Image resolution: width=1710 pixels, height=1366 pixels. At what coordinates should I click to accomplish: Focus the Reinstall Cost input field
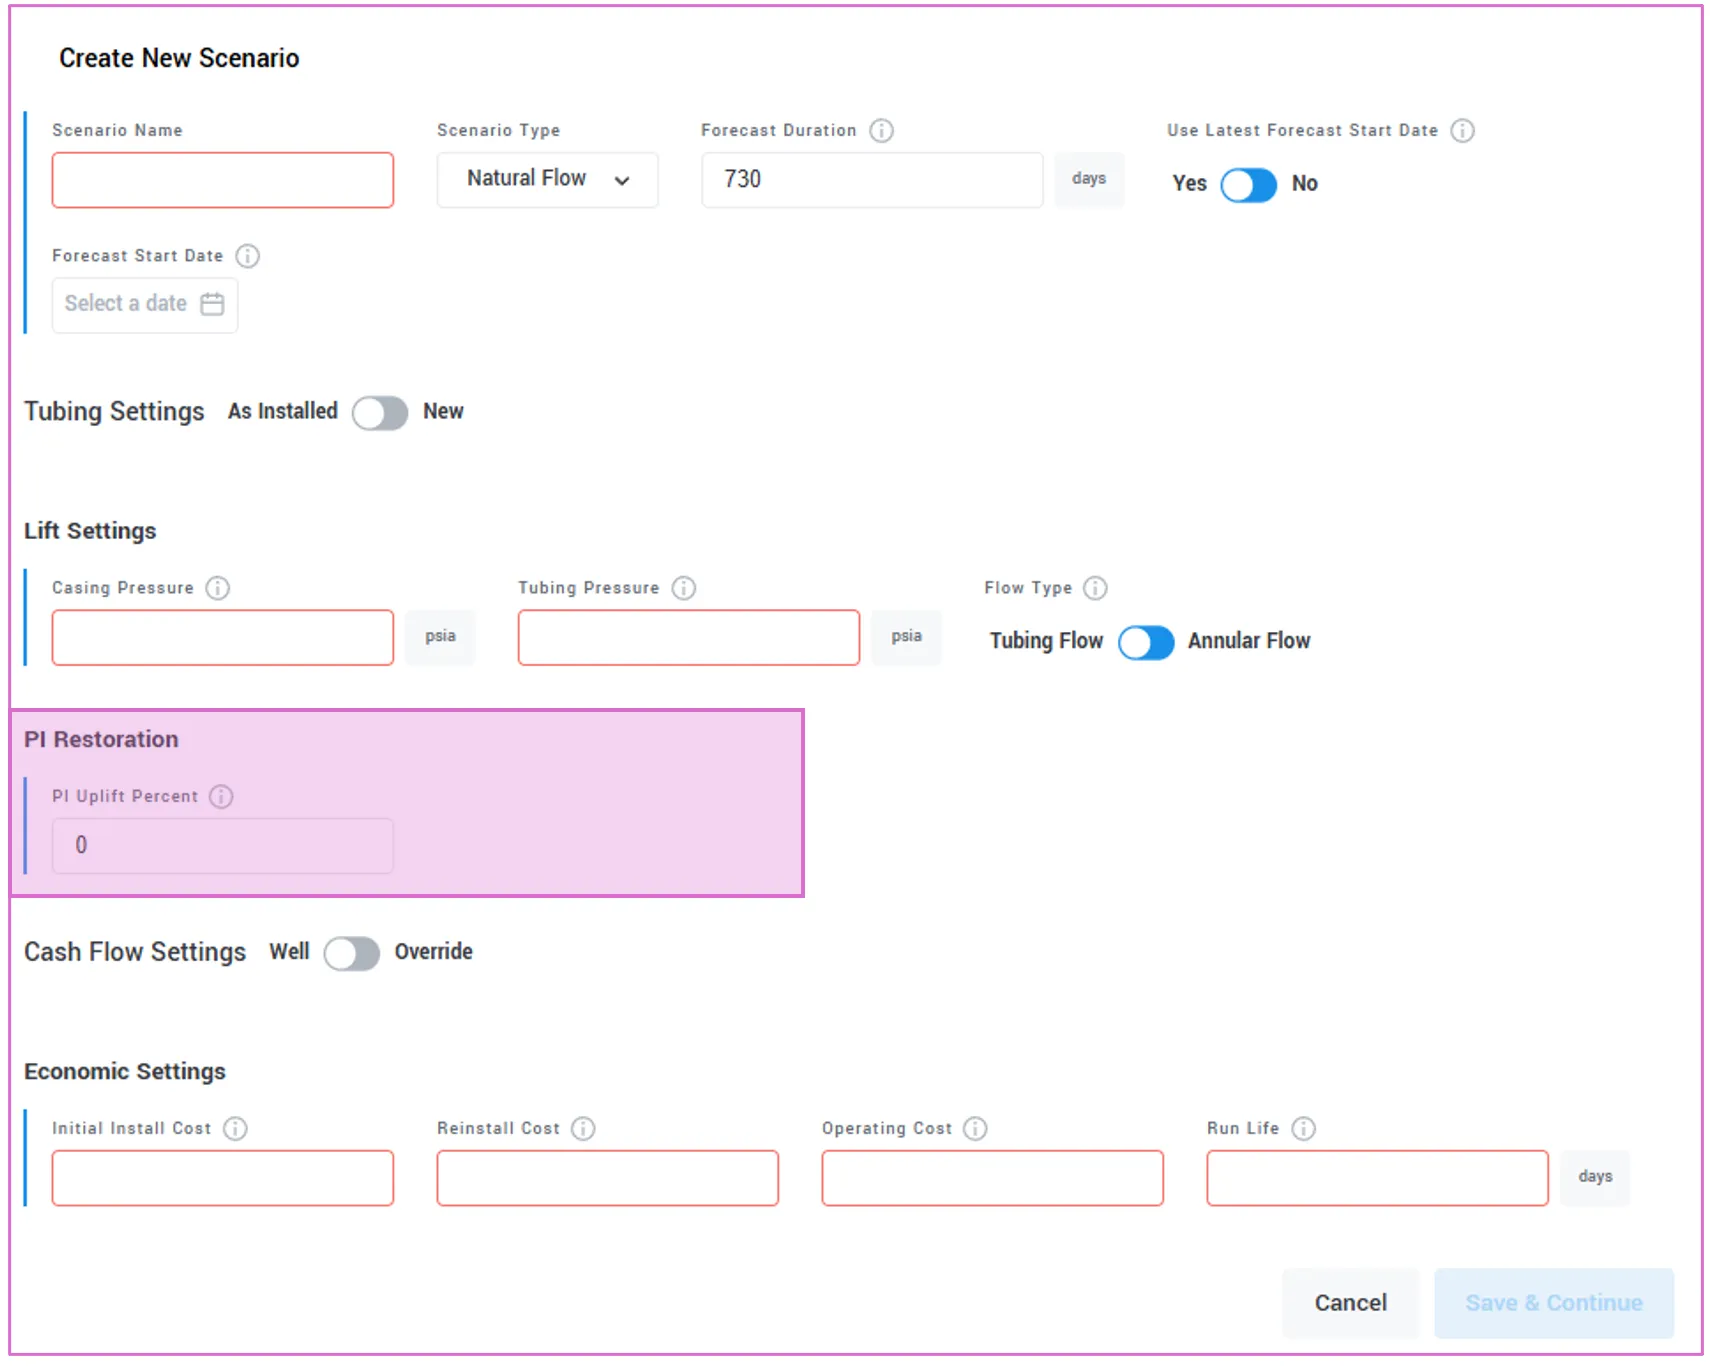pyautogui.click(x=608, y=1178)
